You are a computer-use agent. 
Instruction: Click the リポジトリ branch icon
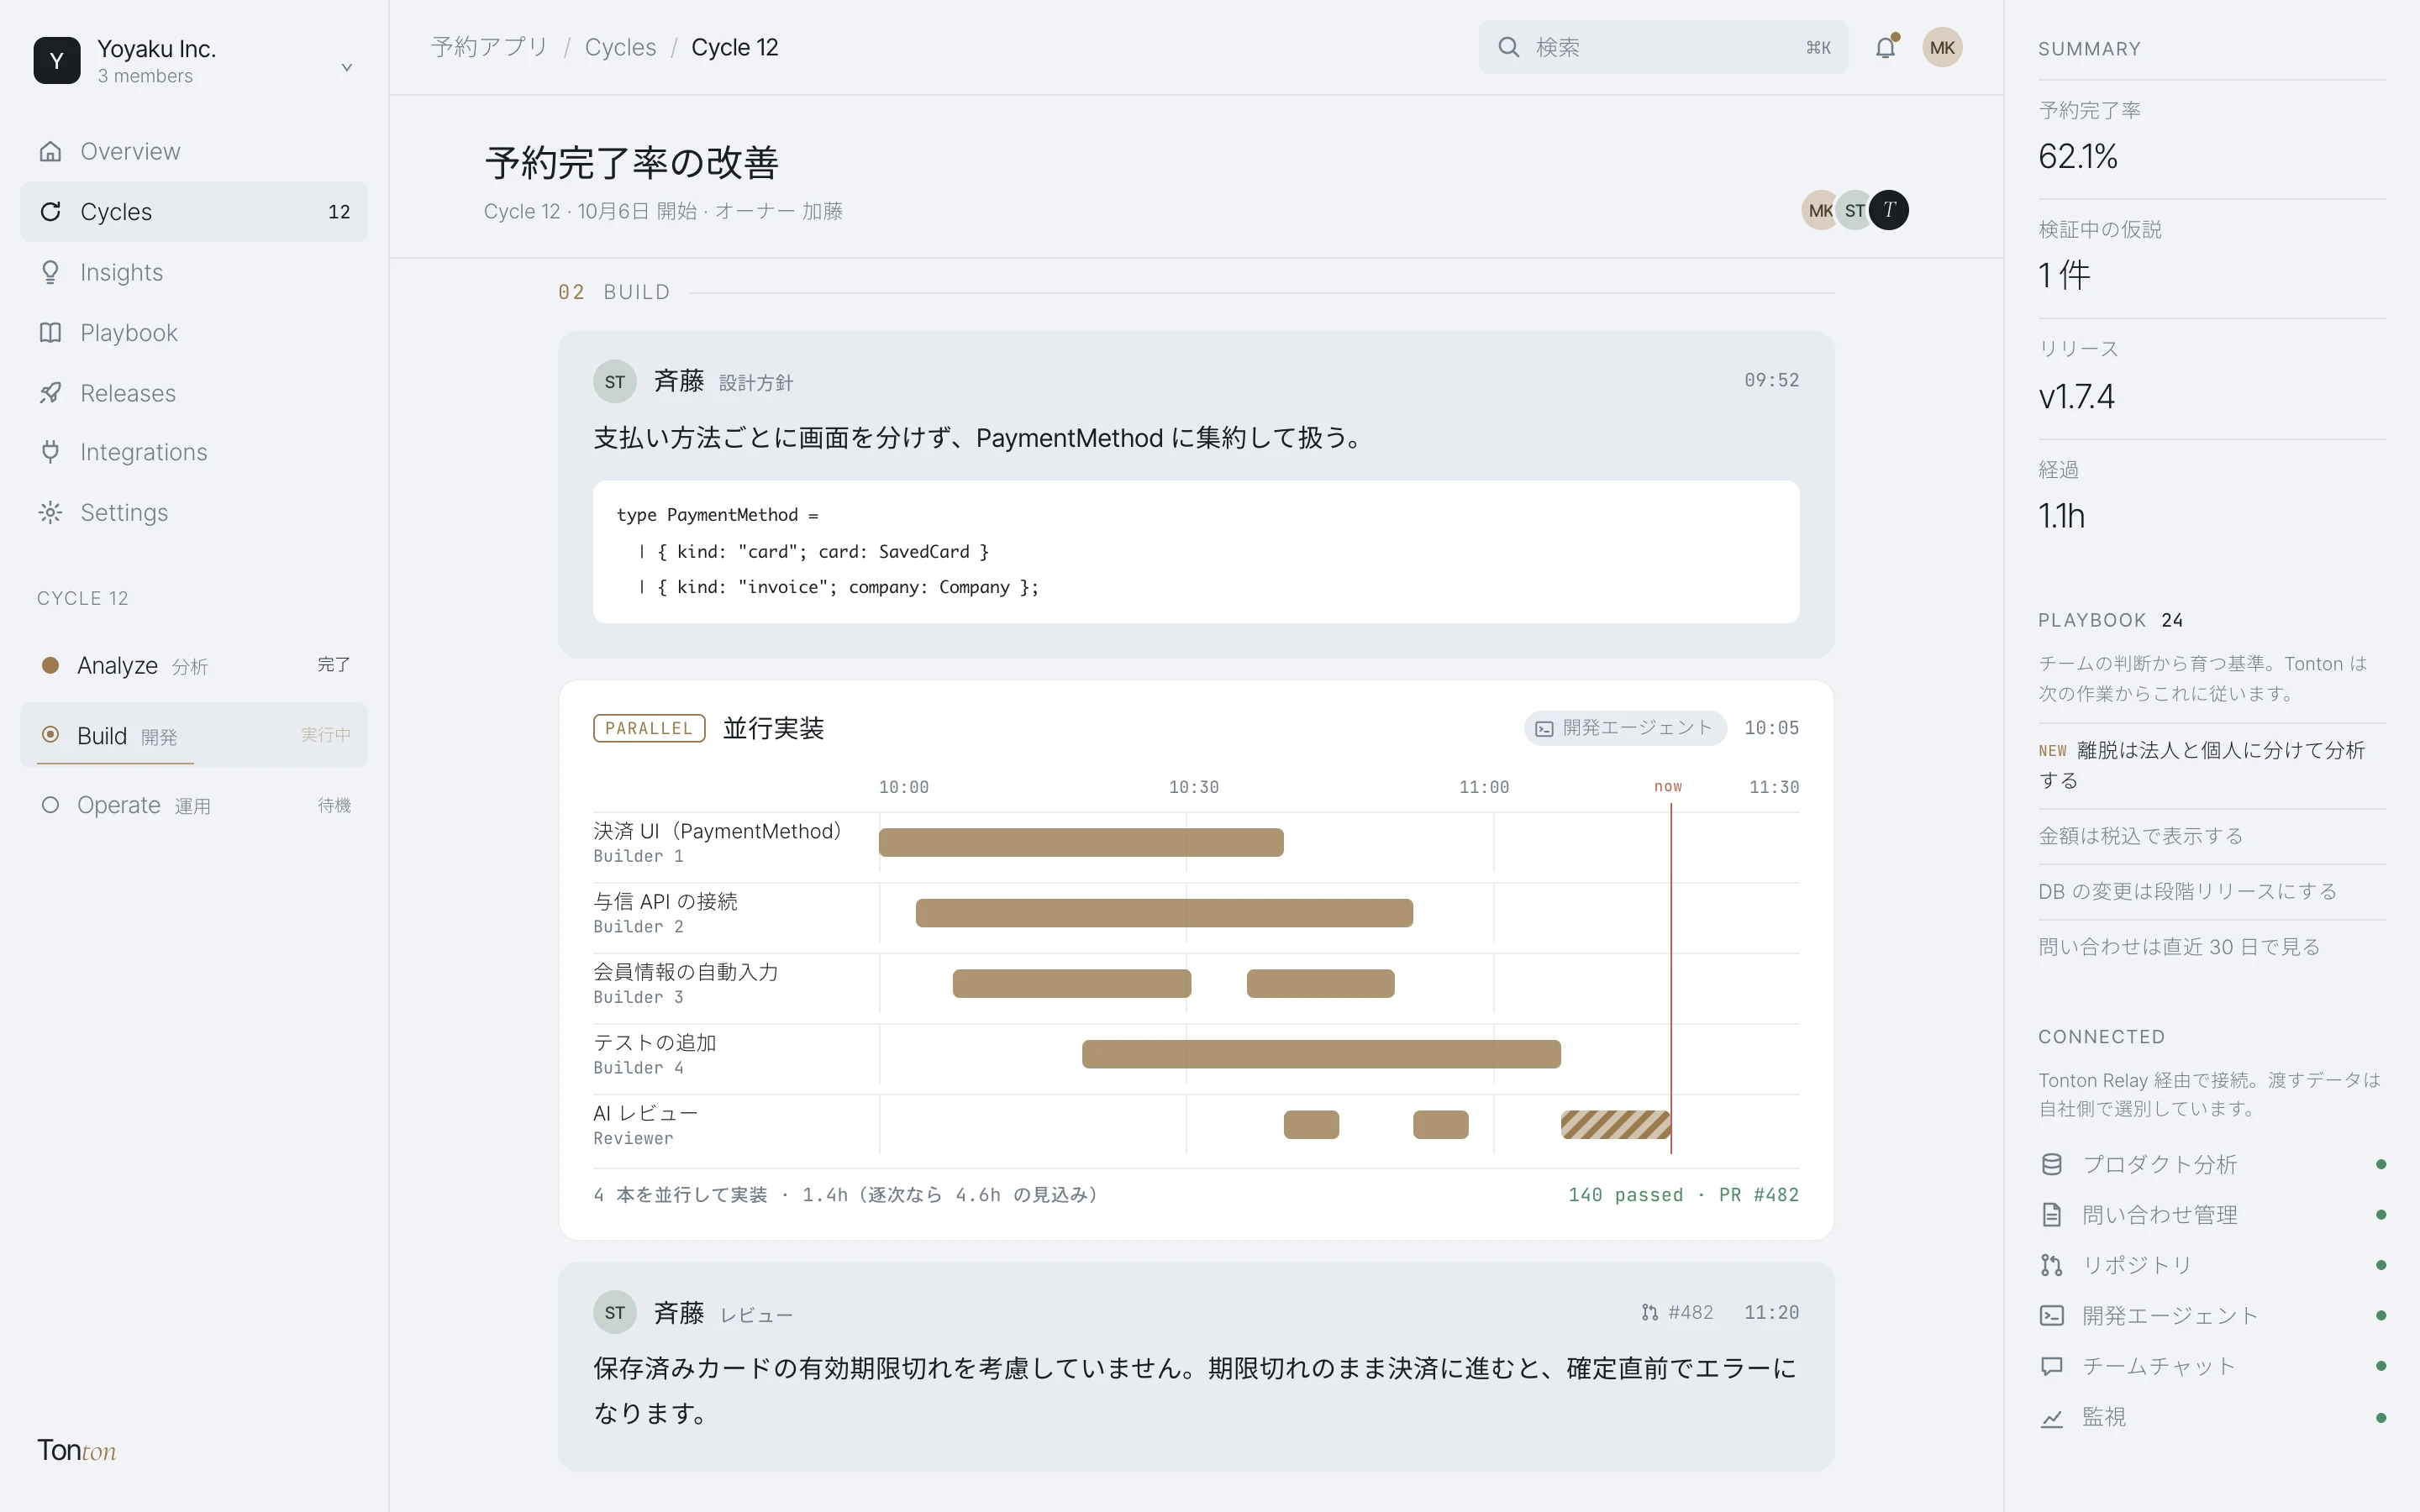click(2051, 1265)
